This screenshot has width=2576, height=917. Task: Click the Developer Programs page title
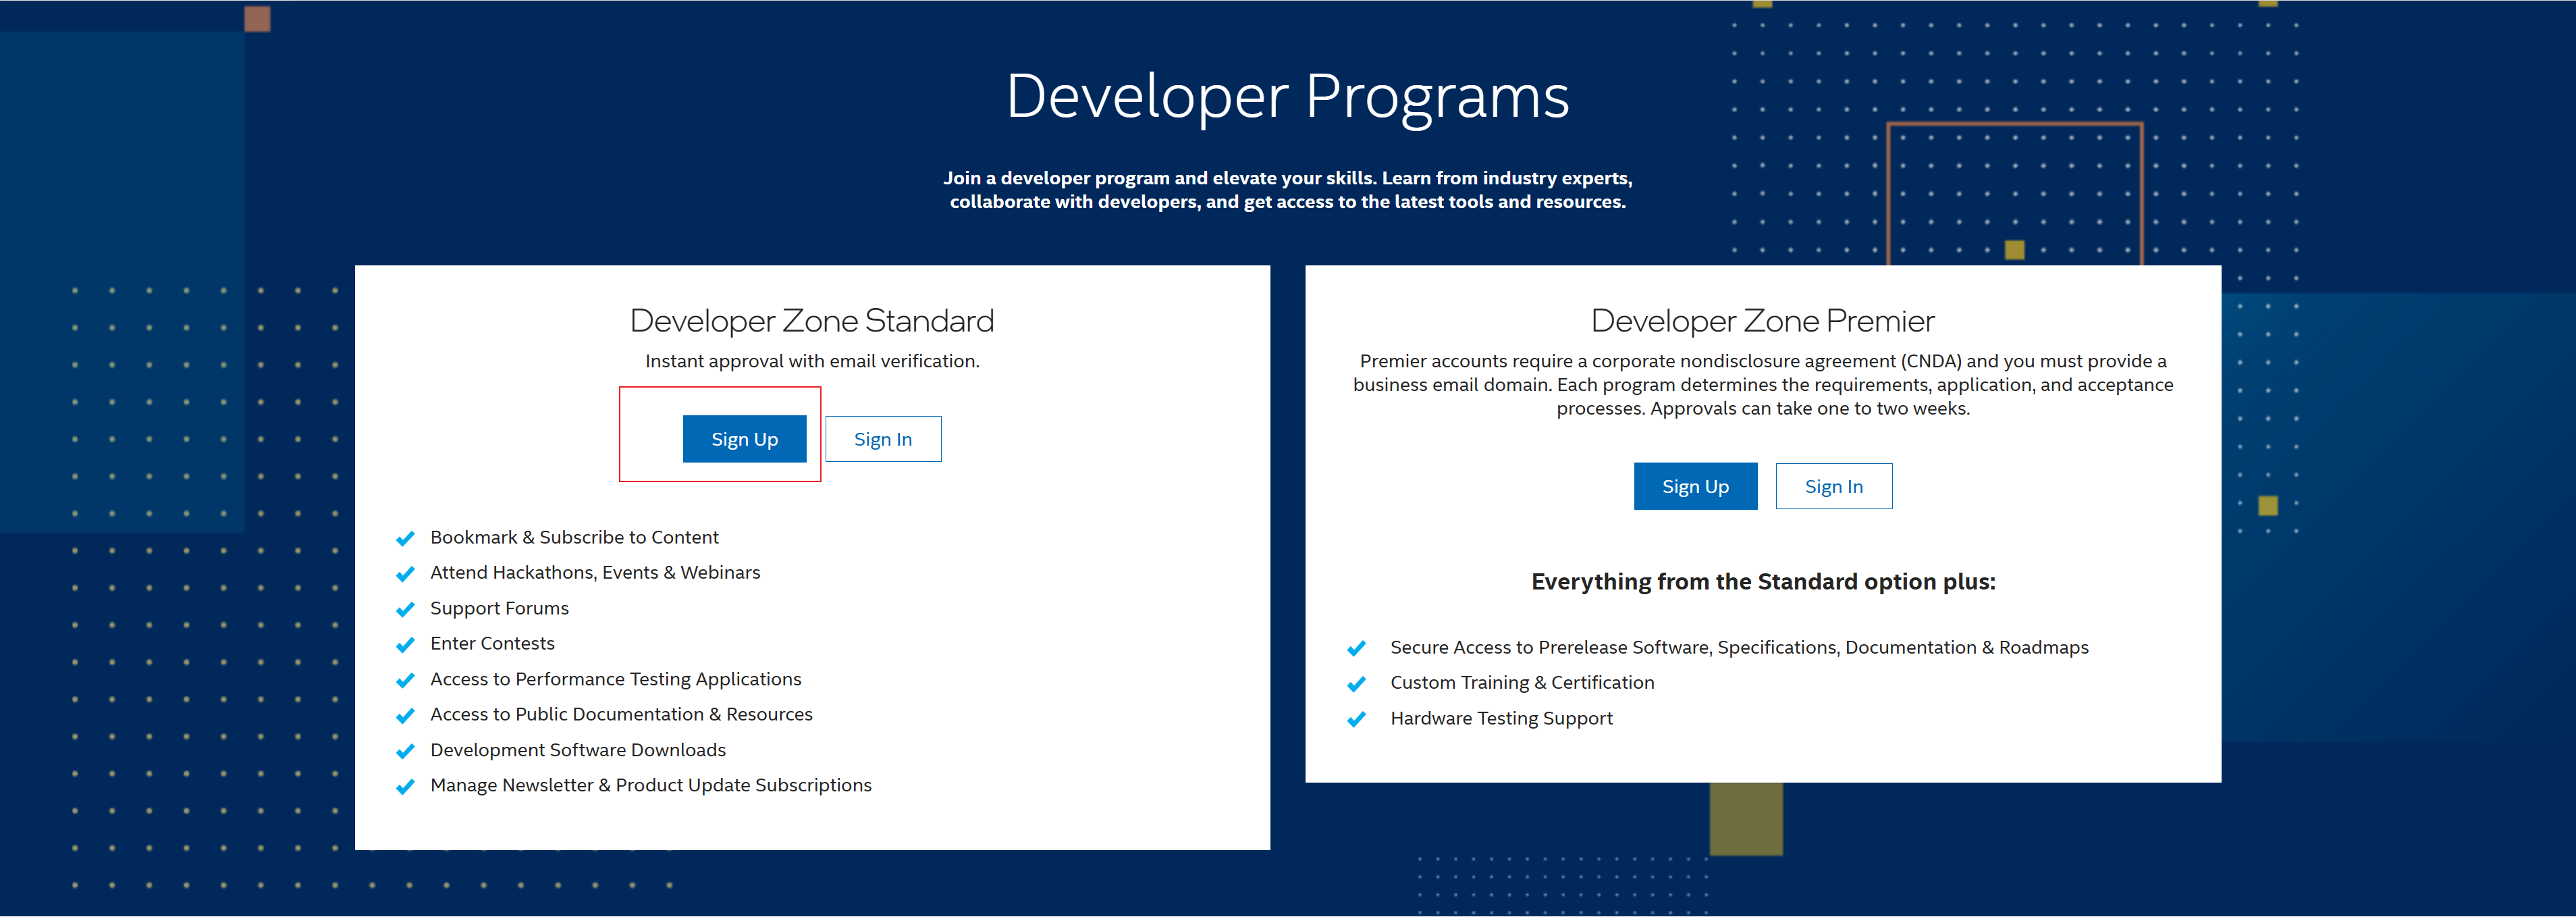click(1287, 97)
